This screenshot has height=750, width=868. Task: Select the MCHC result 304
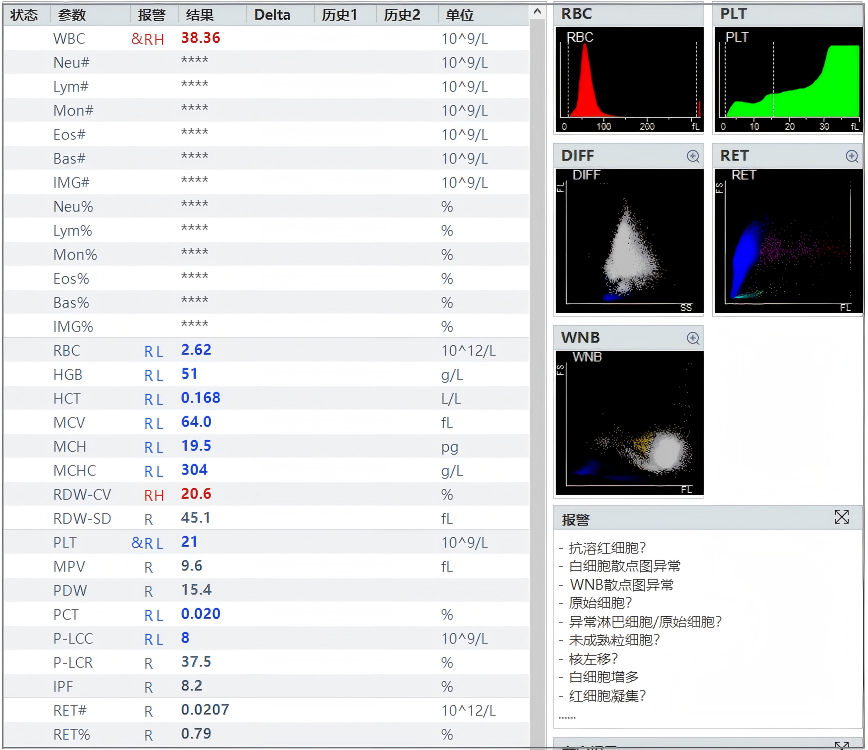click(x=194, y=470)
